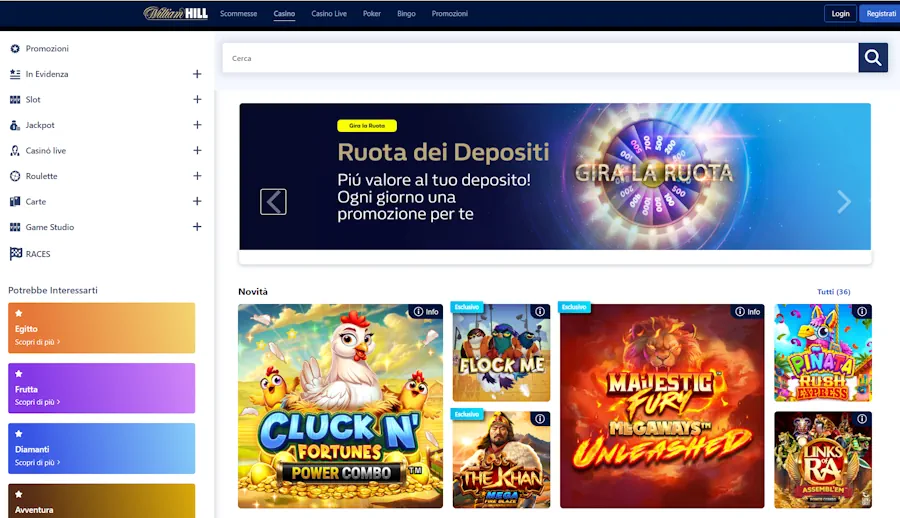The height and width of the screenshot is (518, 900).
Task: Open the Bingo top menu item
Action: [x=406, y=14]
